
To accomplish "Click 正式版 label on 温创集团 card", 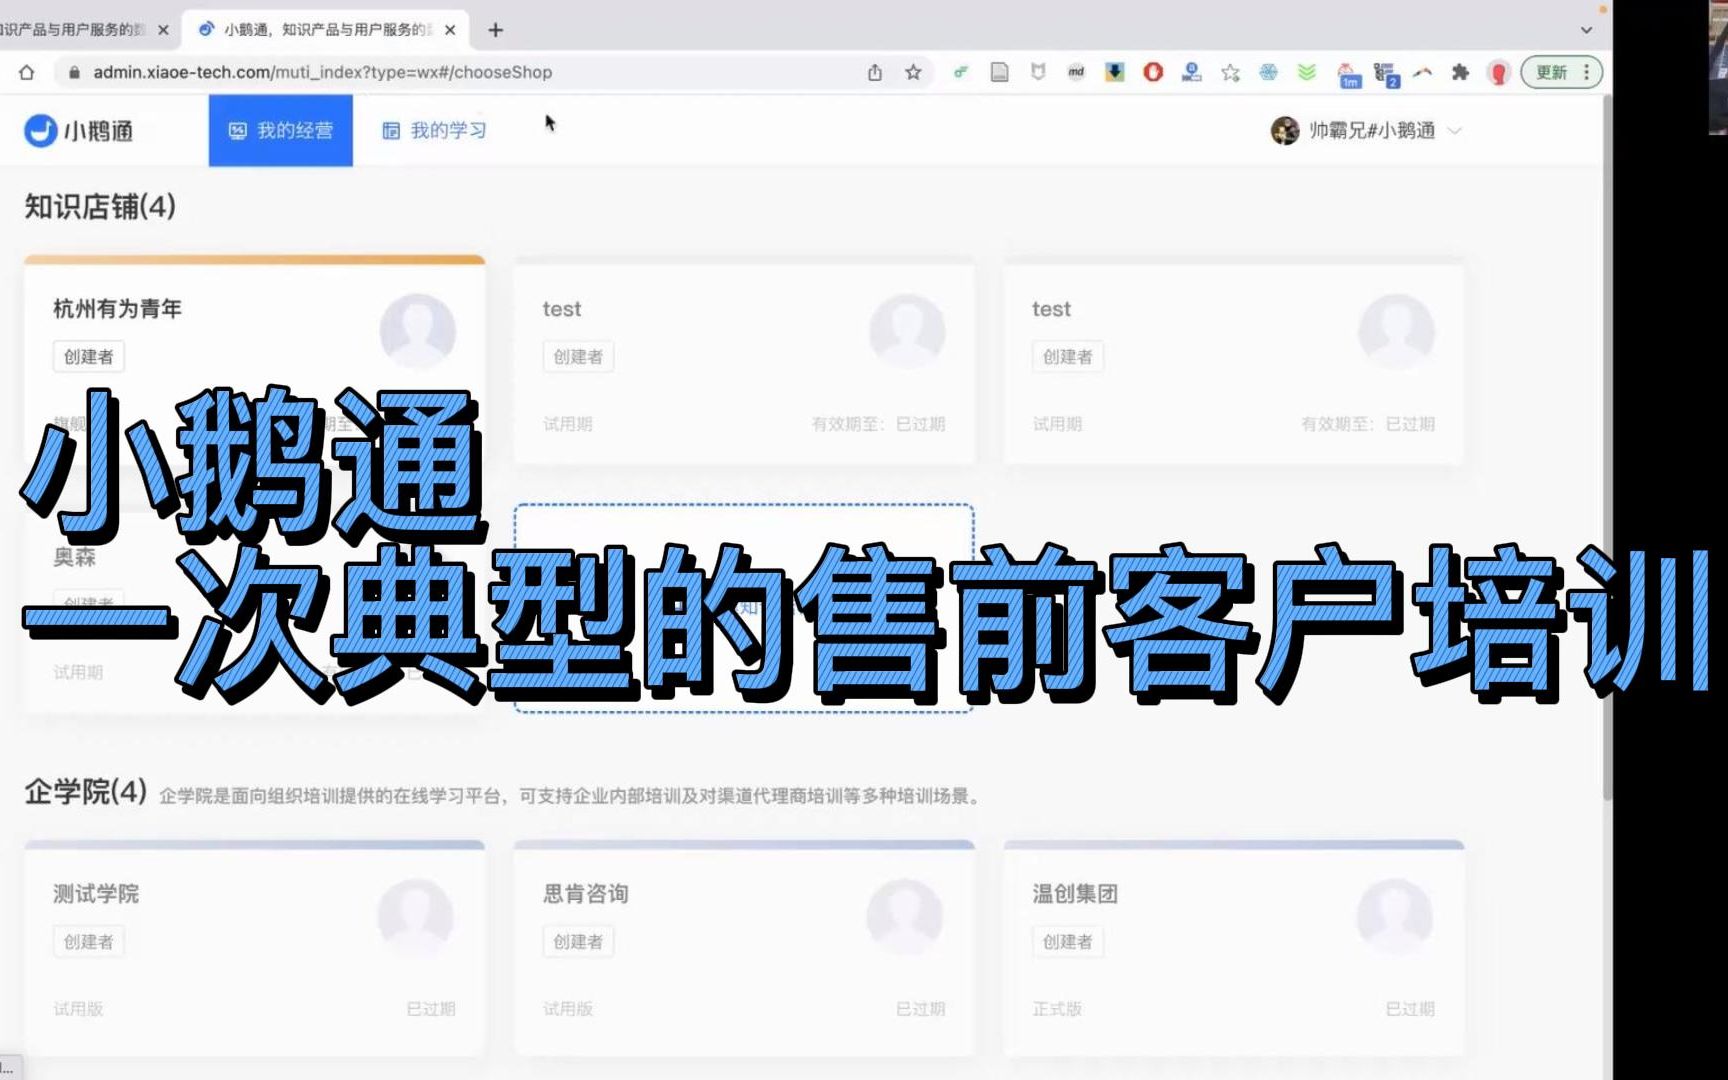I will pos(1057,1009).
